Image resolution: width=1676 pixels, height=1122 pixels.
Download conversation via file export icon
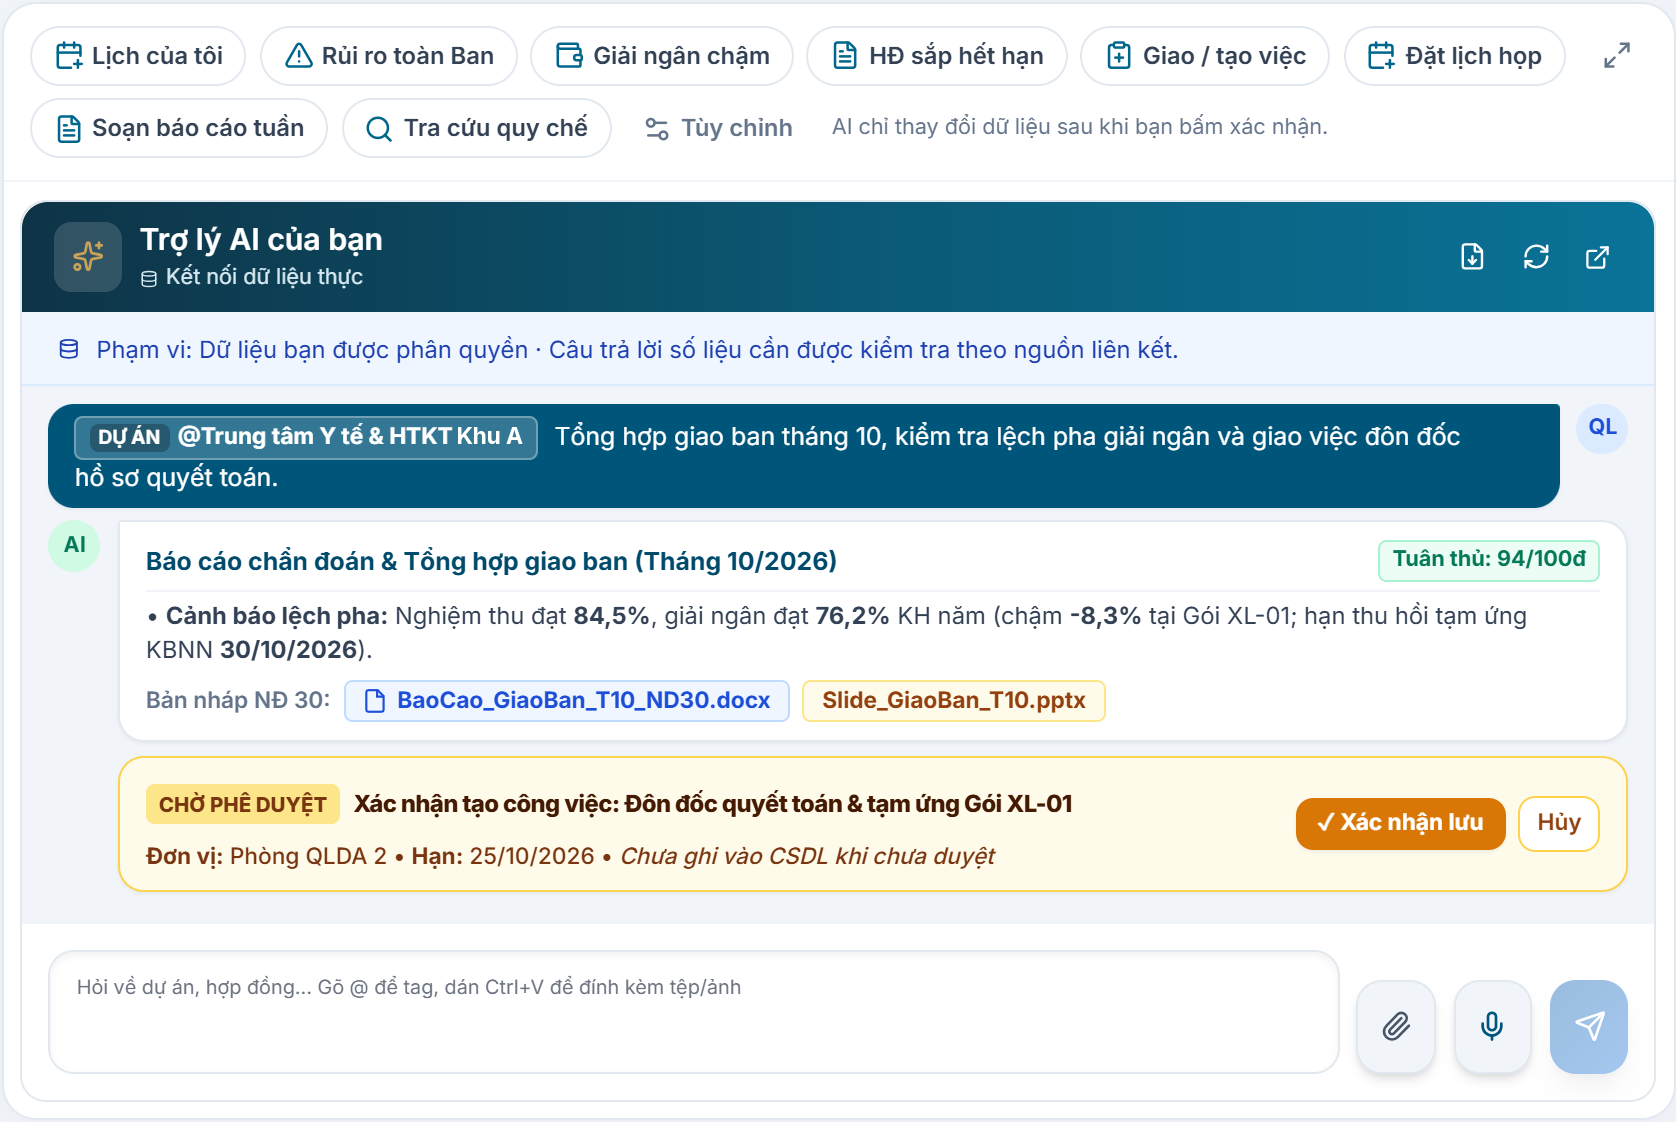(x=1472, y=257)
